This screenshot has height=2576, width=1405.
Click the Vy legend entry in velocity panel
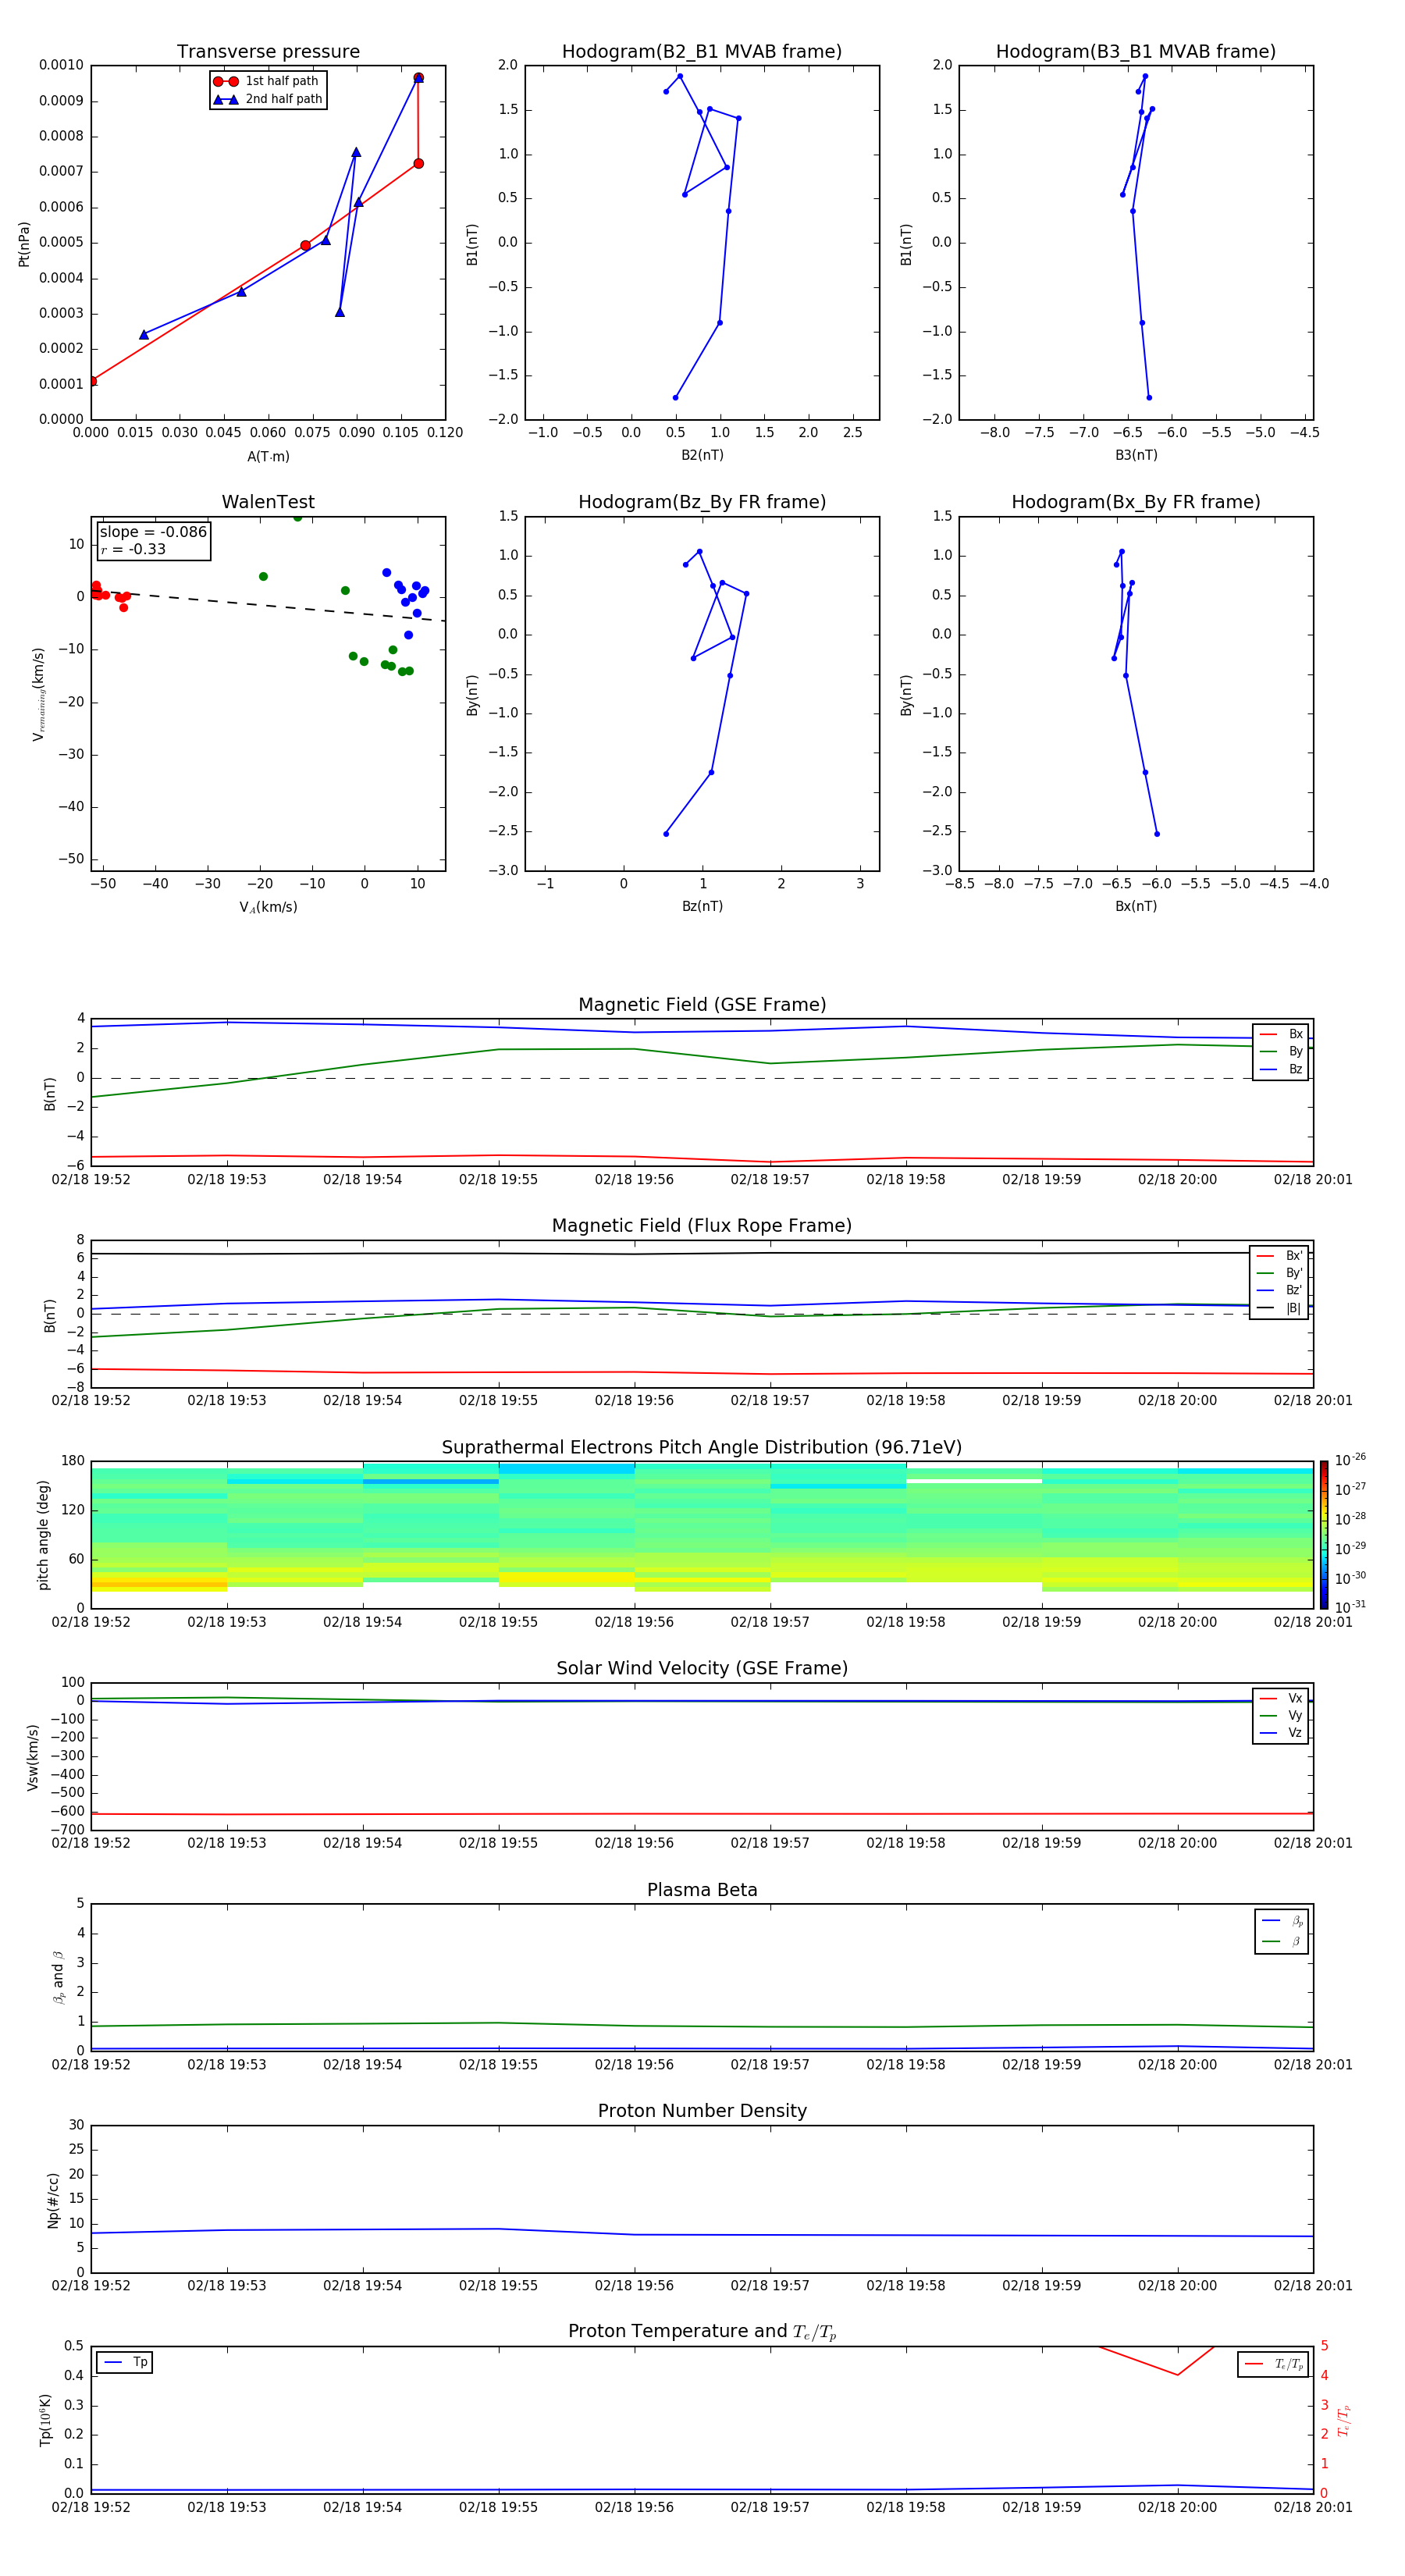(x=1281, y=1716)
